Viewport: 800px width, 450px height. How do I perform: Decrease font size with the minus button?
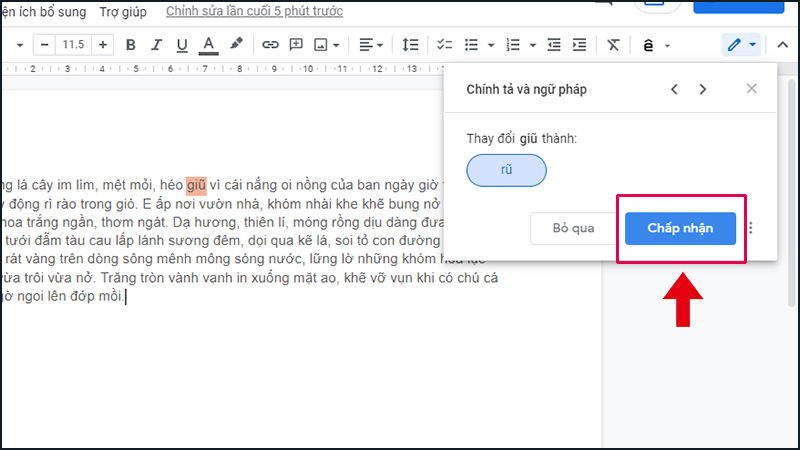[44, 45]
